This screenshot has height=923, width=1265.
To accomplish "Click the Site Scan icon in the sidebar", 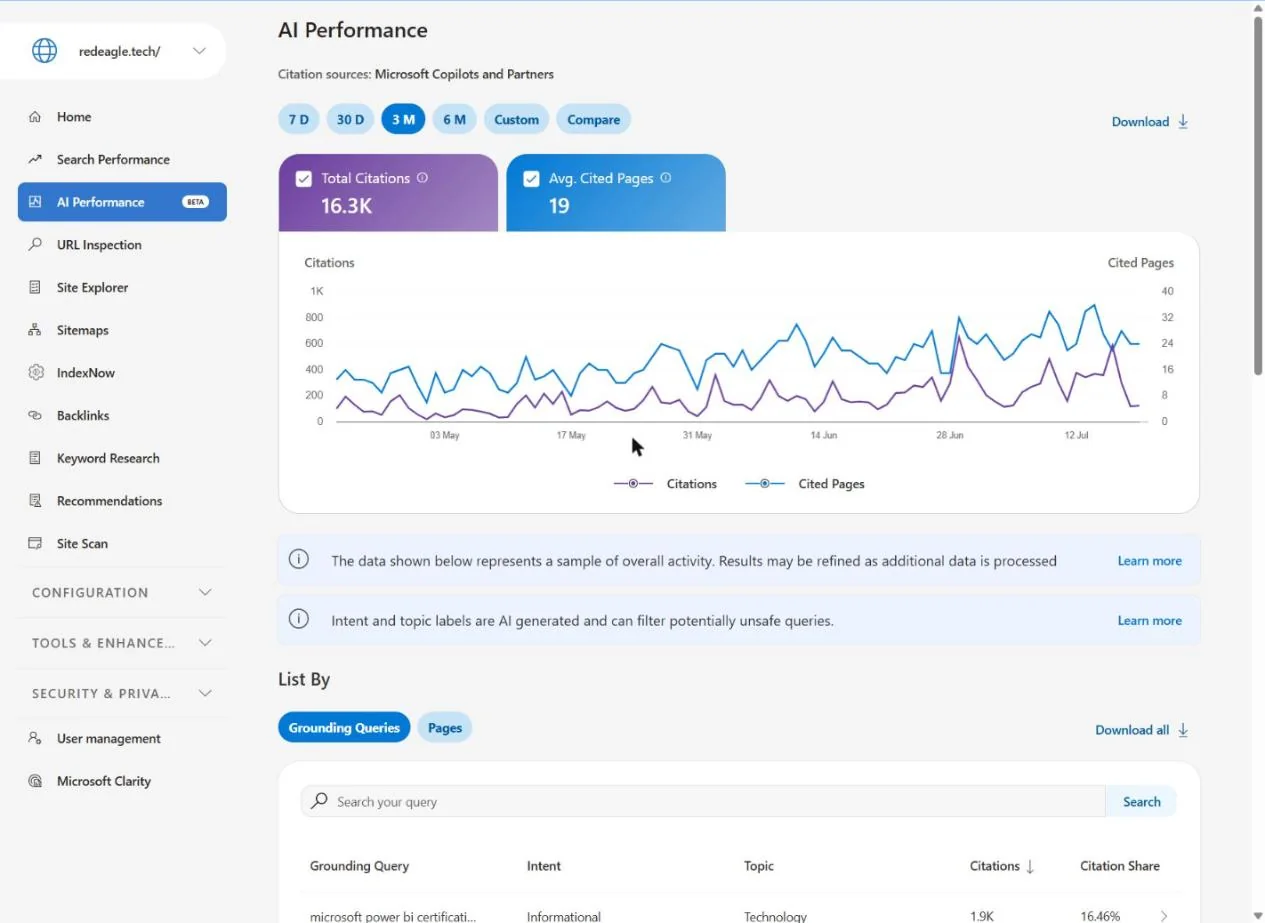I will 36,543.
